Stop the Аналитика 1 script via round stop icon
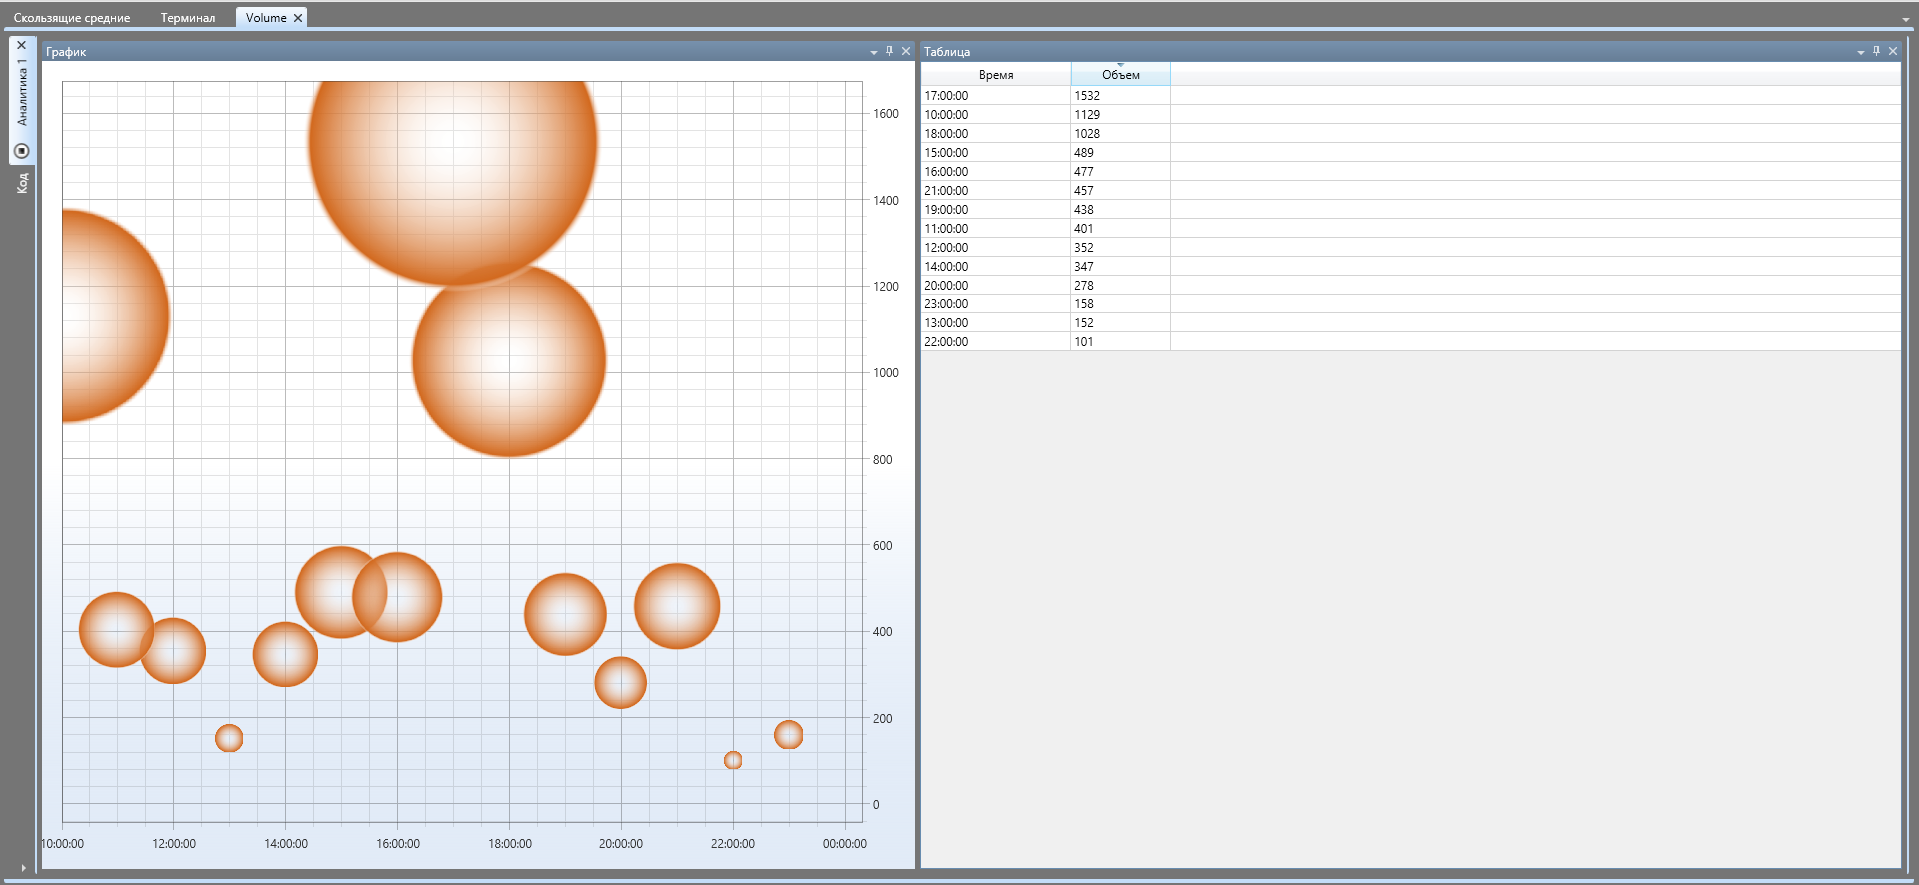Screen dimensions: 1919x885 22,151
